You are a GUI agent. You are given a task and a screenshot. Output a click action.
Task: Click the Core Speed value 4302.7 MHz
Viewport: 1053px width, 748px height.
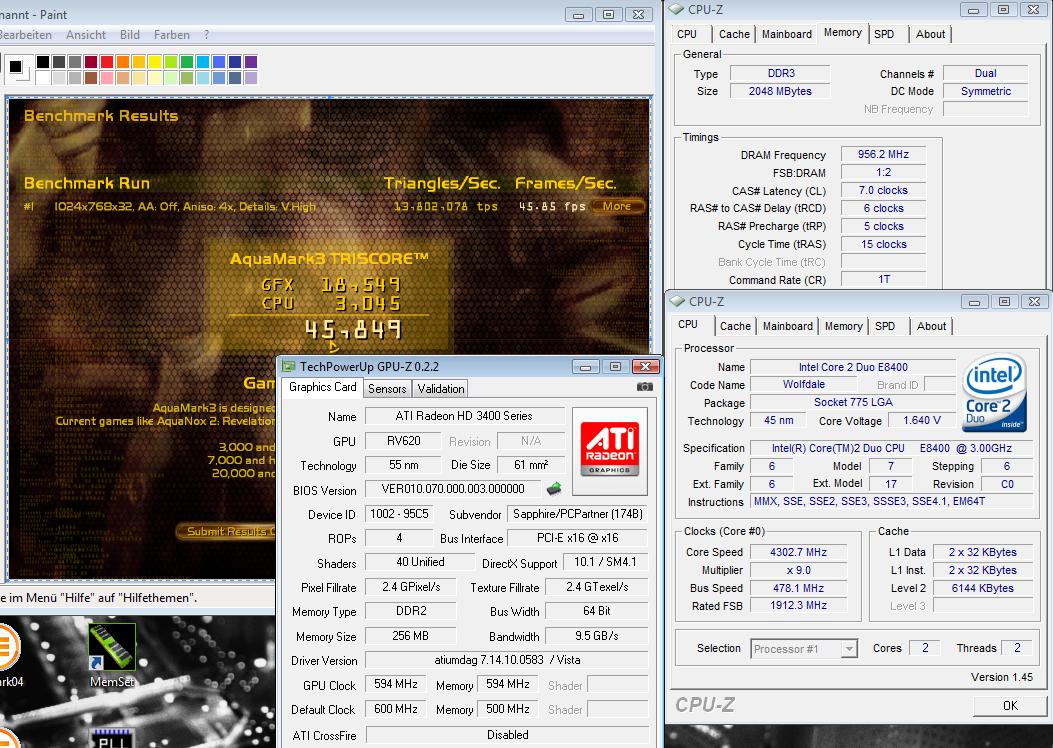pyautogui.click(x=798, y=552)
